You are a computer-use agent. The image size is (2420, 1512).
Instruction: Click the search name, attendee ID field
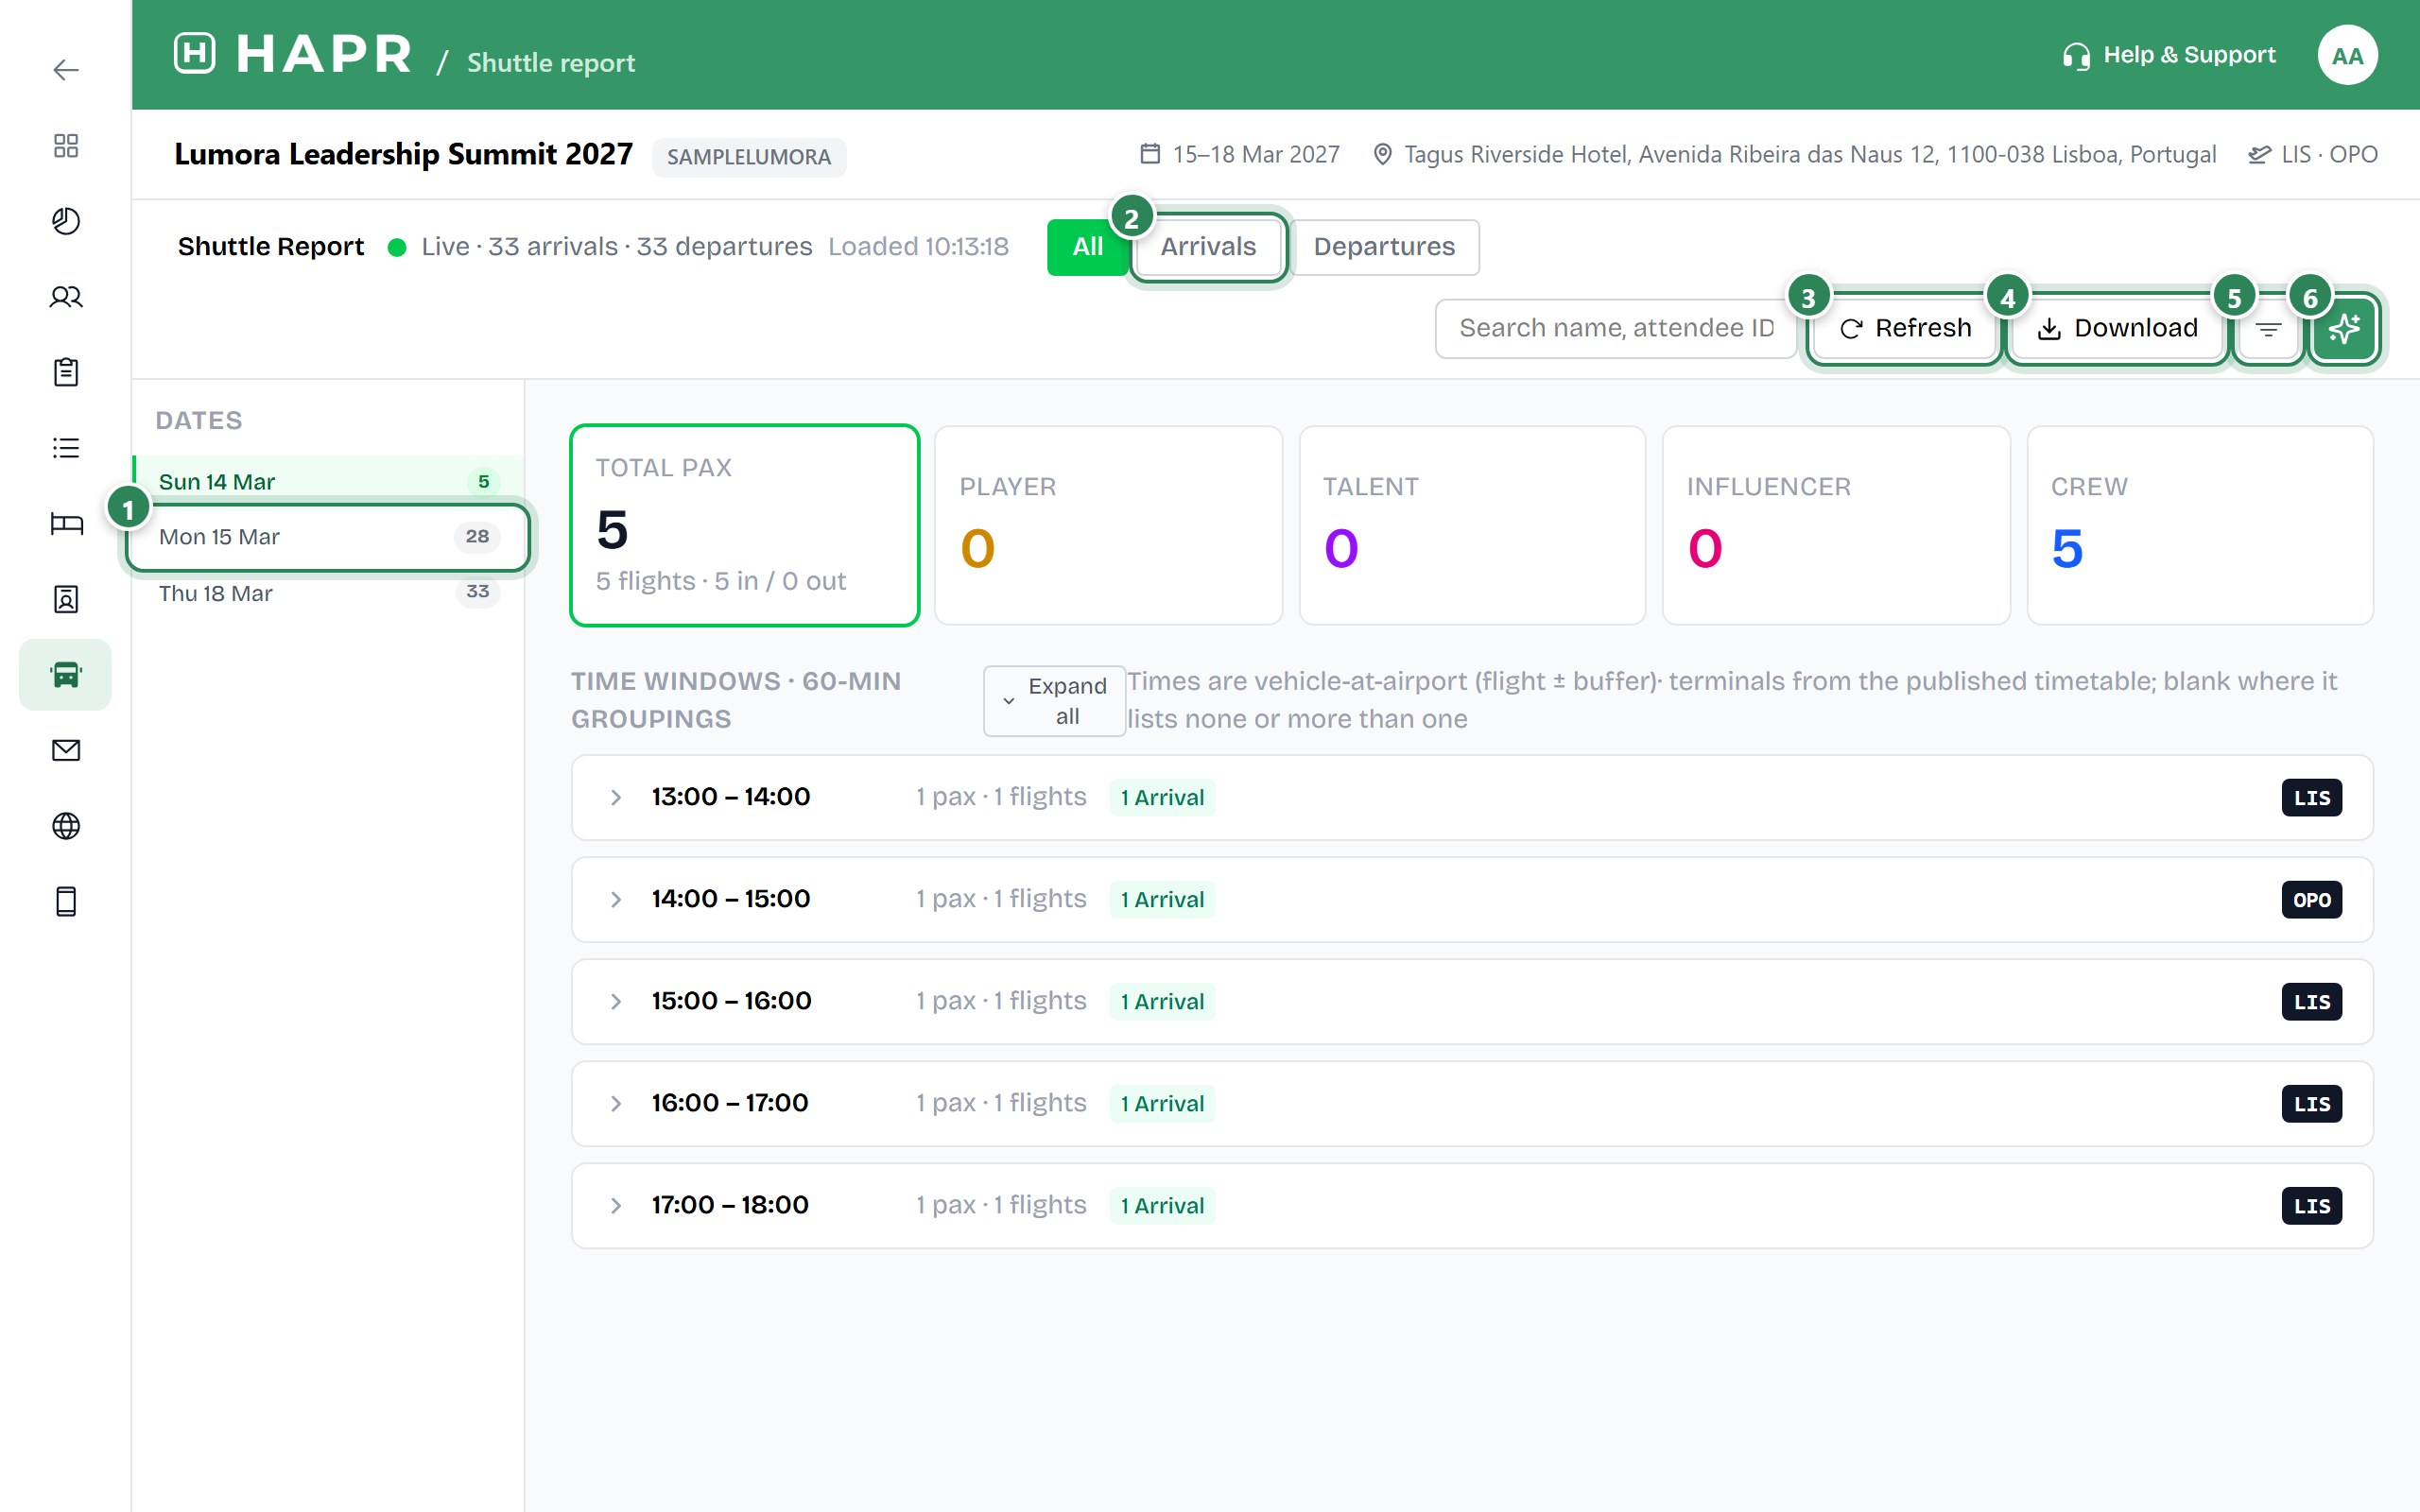coord(1615,329)
